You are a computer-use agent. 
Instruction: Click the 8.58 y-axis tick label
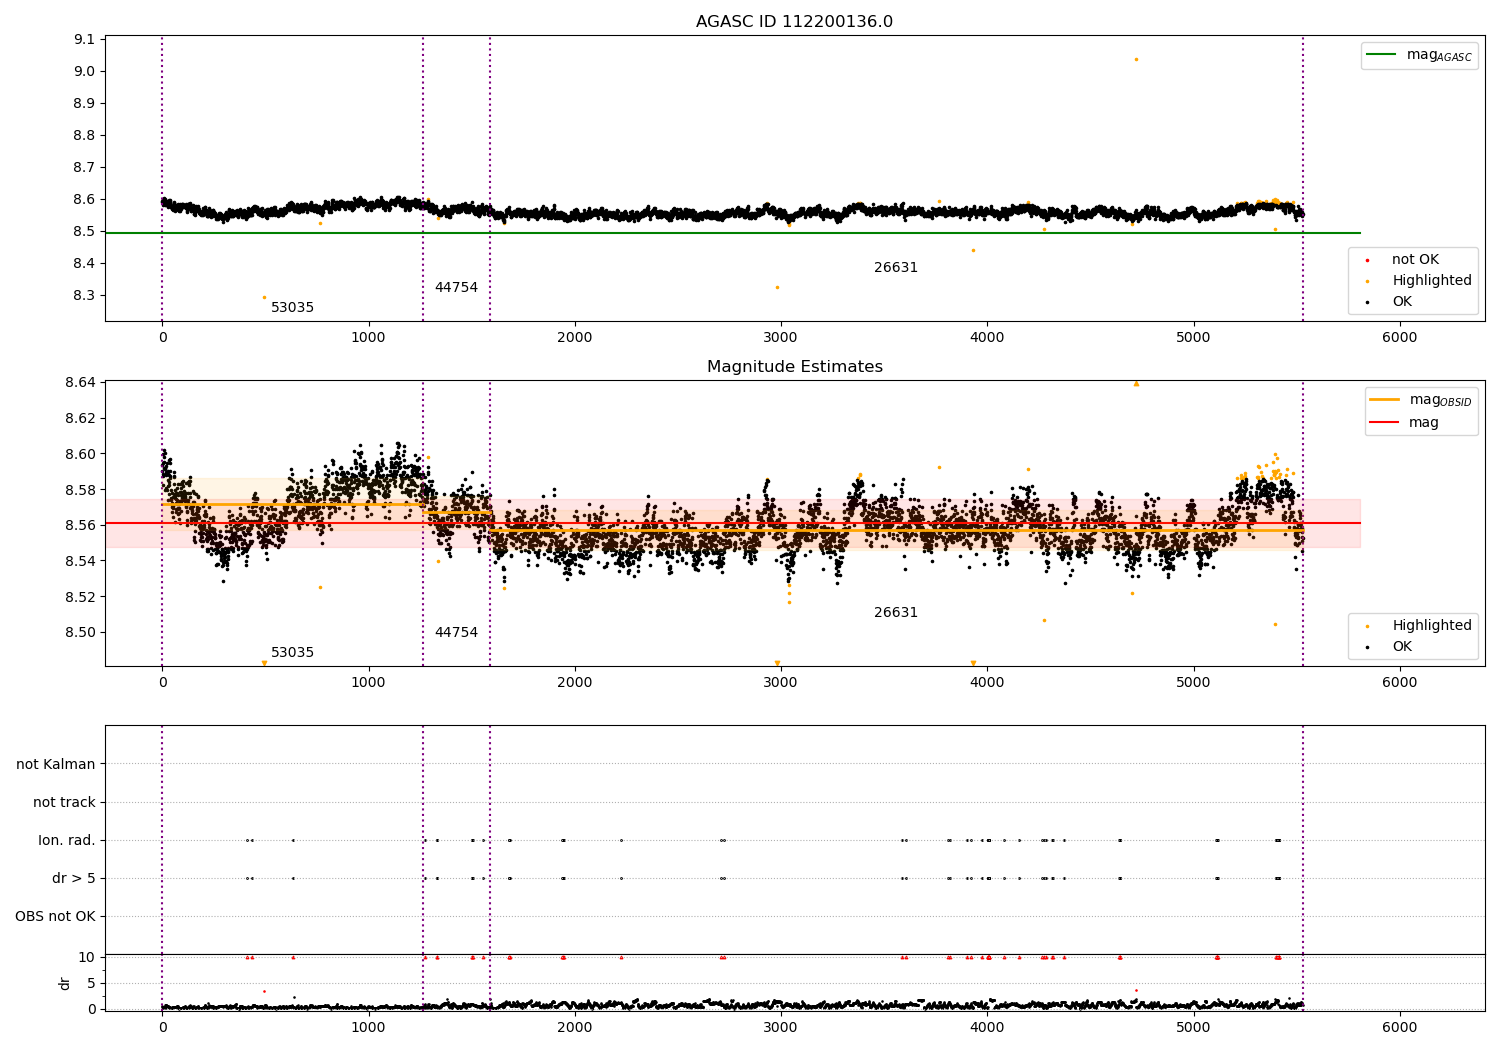(x=80, y=490)
